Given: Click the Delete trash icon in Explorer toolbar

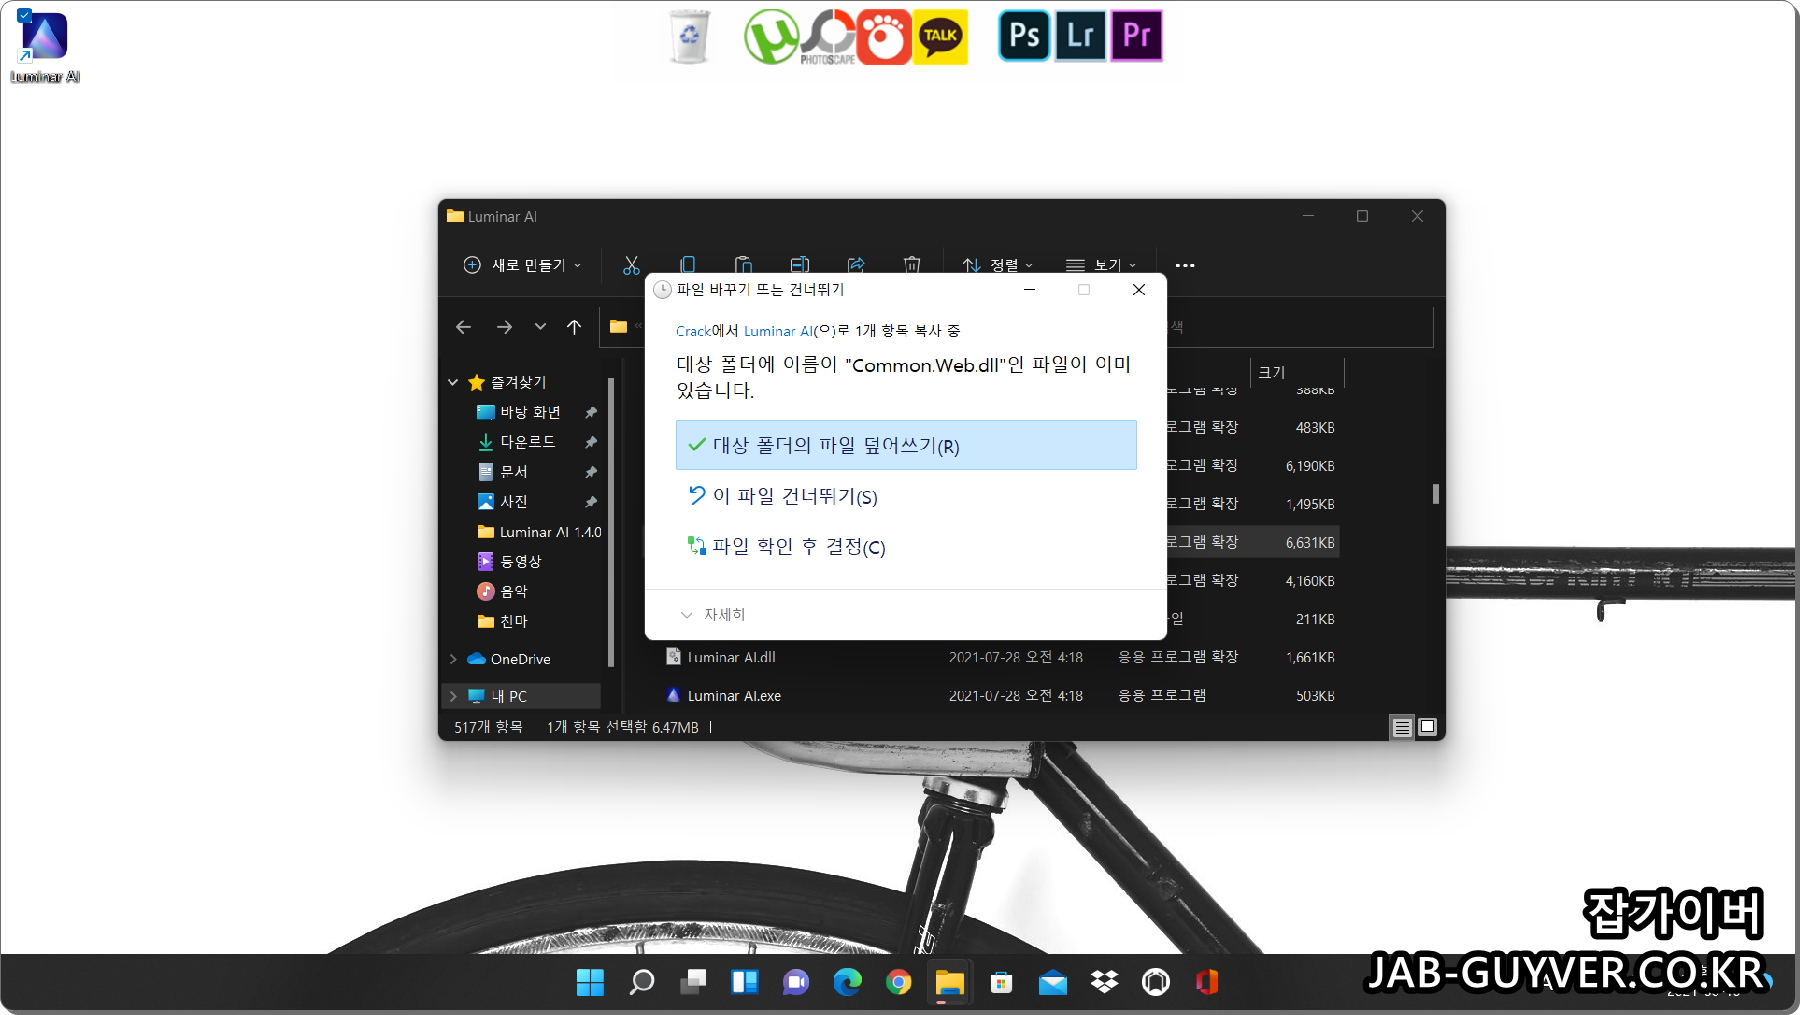Looking at the screenshot, I should pyautogui.click(x=912, y=265).
